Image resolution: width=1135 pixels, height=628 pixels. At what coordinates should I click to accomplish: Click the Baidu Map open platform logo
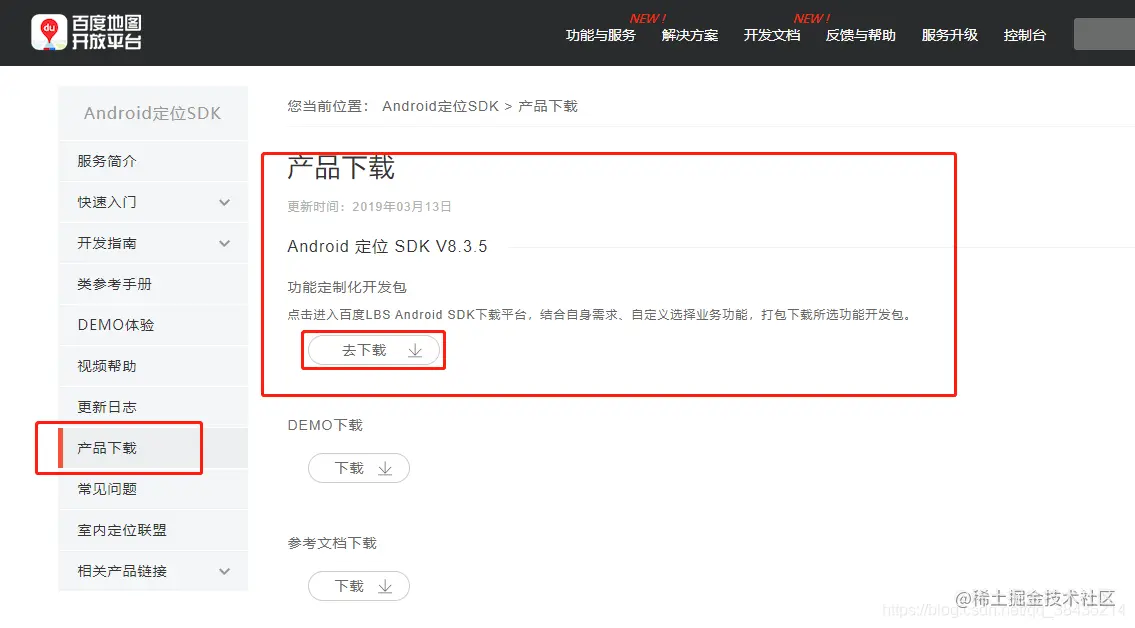click(x=86, y=33)
